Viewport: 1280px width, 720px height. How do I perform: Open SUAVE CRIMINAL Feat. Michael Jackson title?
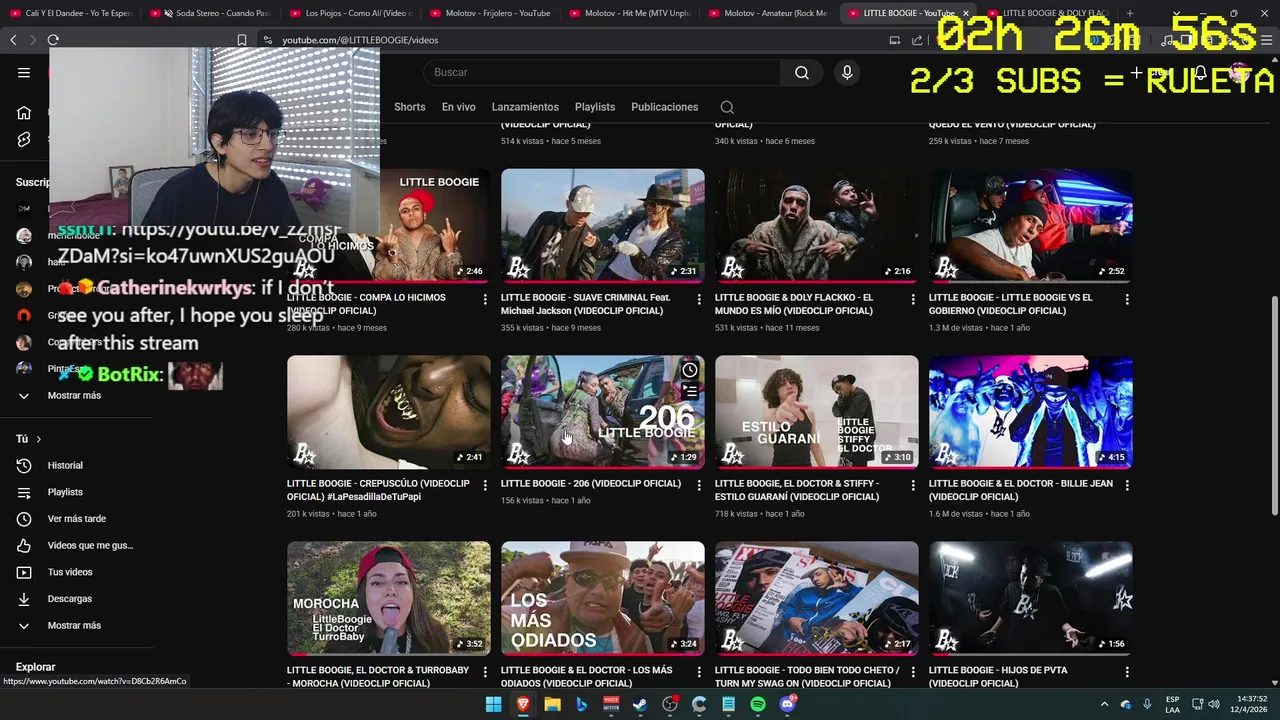tap(586, 304)
